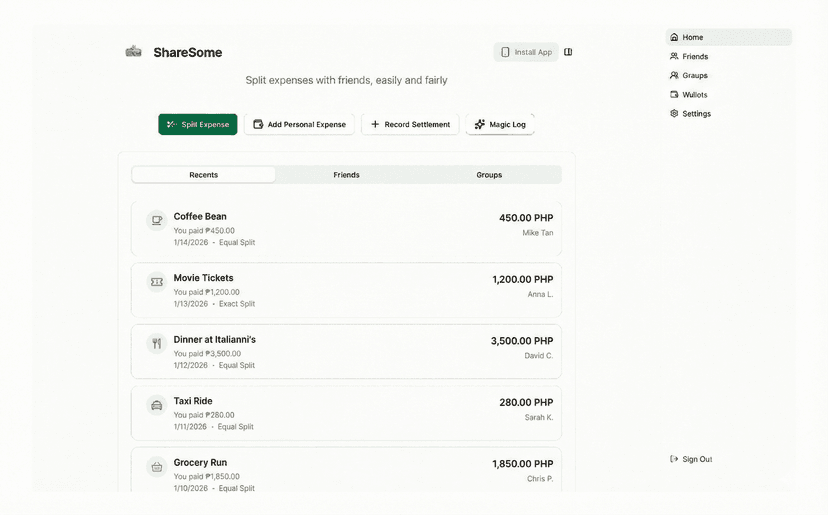
Task: Open Magic Log
Action: (500, 125)
